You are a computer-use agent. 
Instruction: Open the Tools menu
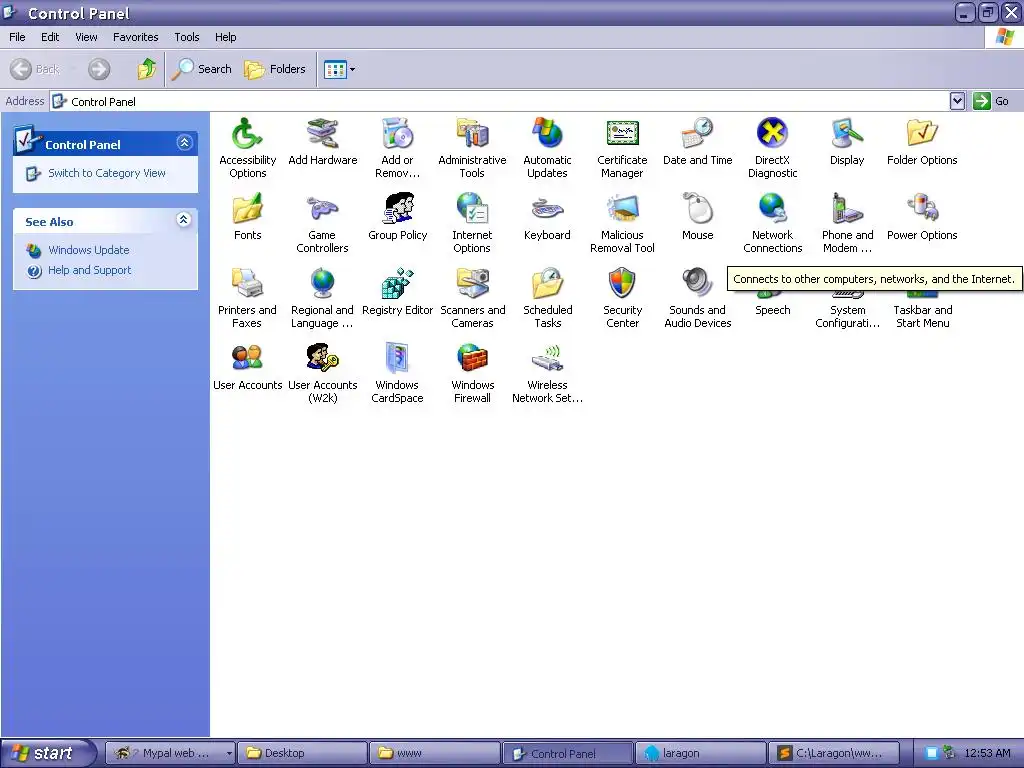[x=187, y=37]
